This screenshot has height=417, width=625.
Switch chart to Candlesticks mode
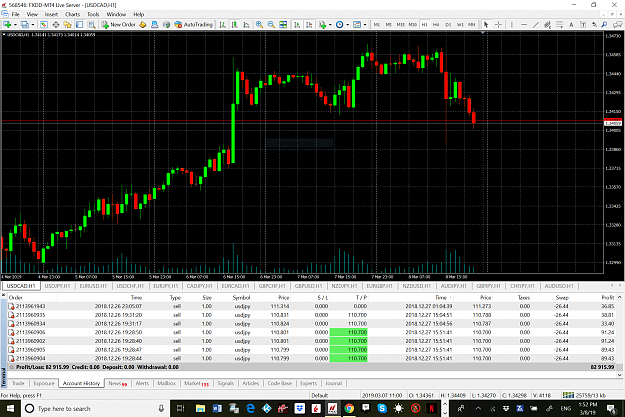pyautogui.click(x=234, y=25)
